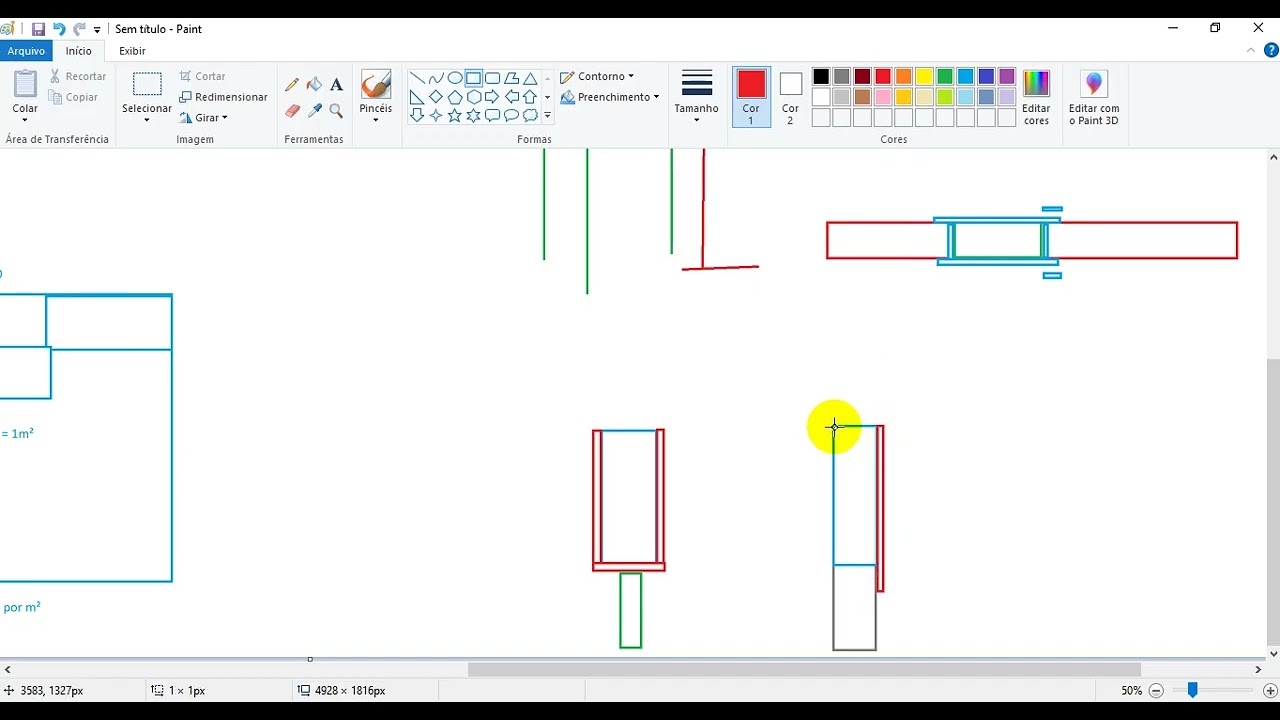Choose the Curve shape
The height and width of the screenshot is (720, 1280).
pos(436,78)
